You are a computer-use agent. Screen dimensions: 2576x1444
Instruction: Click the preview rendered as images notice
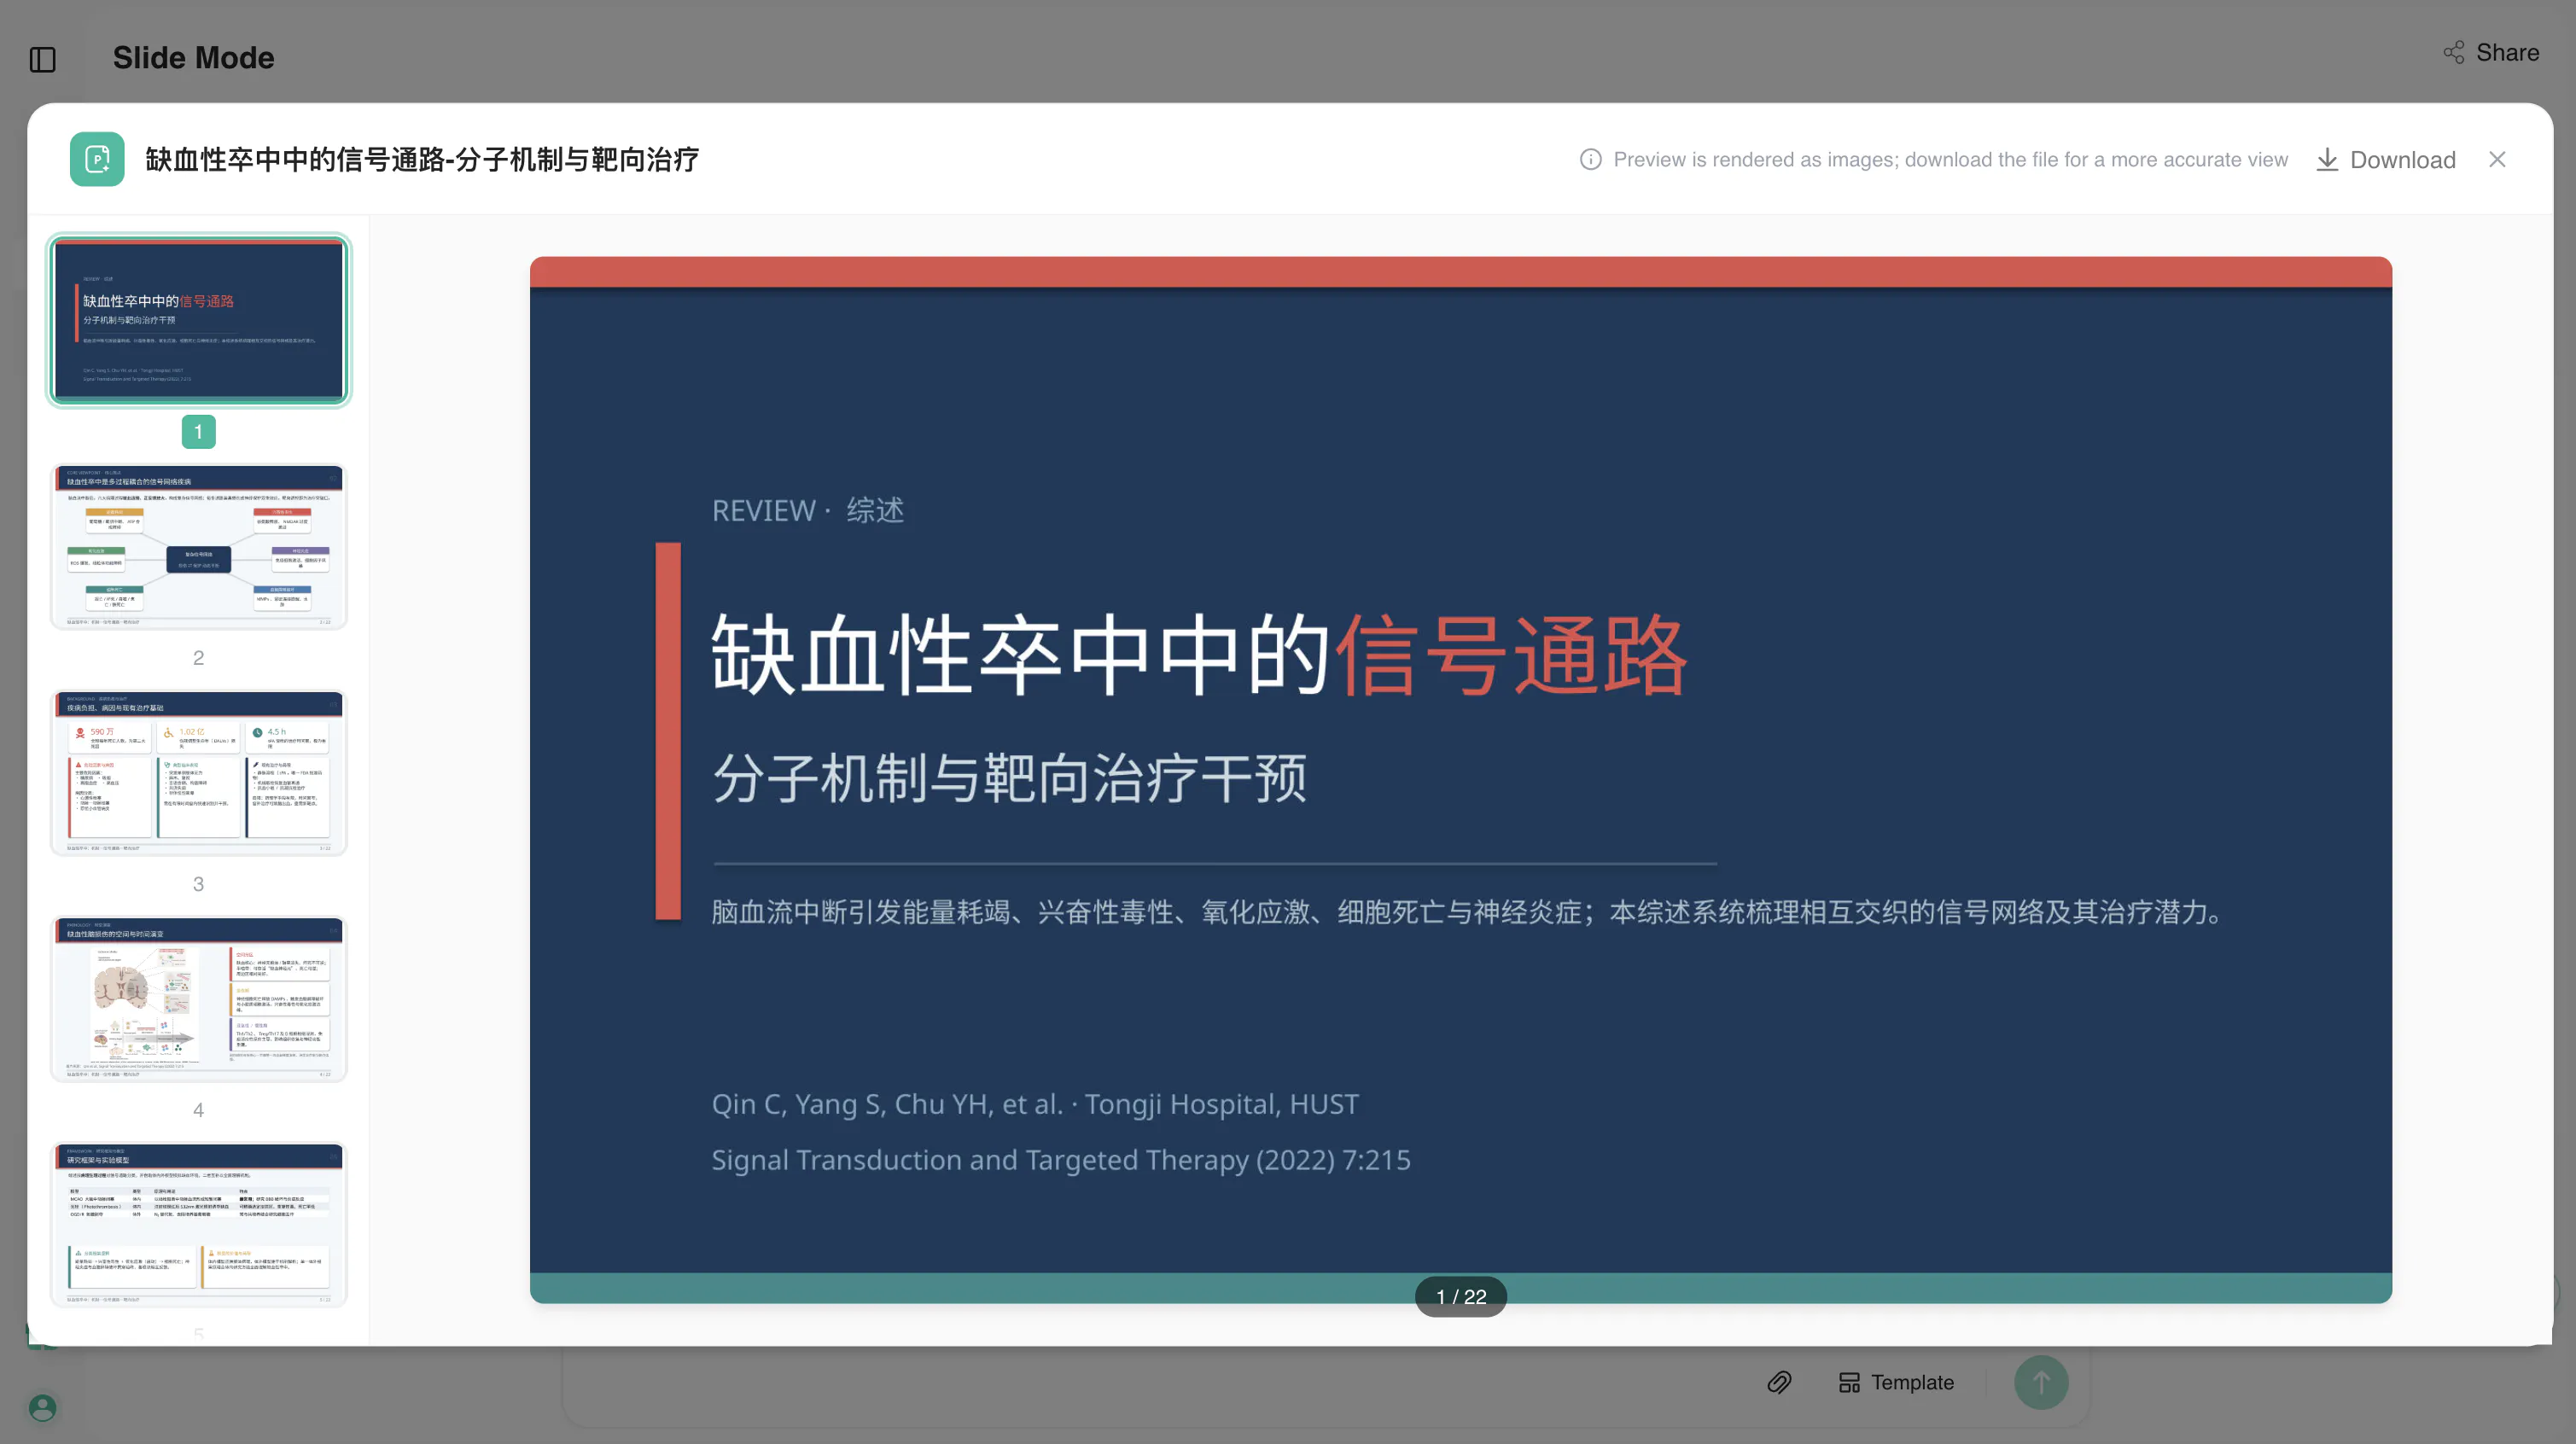(x=1950, y=160)
